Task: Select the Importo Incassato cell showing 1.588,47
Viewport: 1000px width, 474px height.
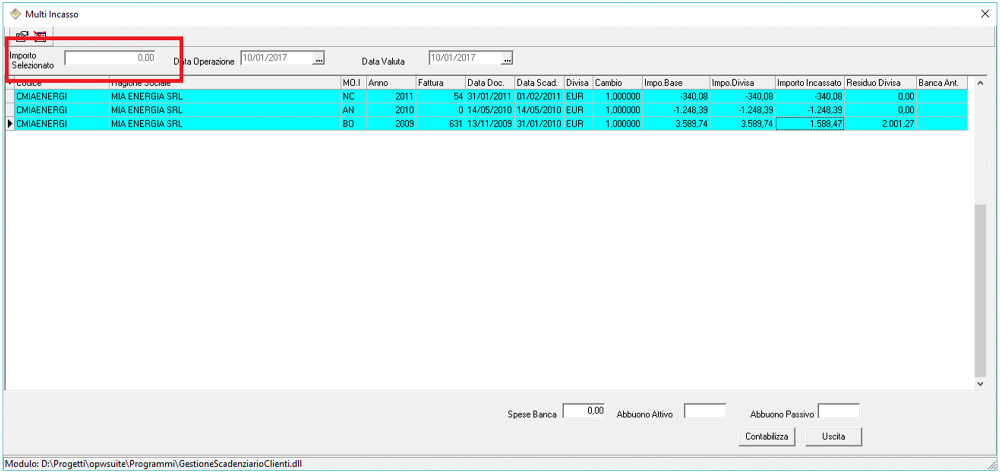Action: (809, 124)
